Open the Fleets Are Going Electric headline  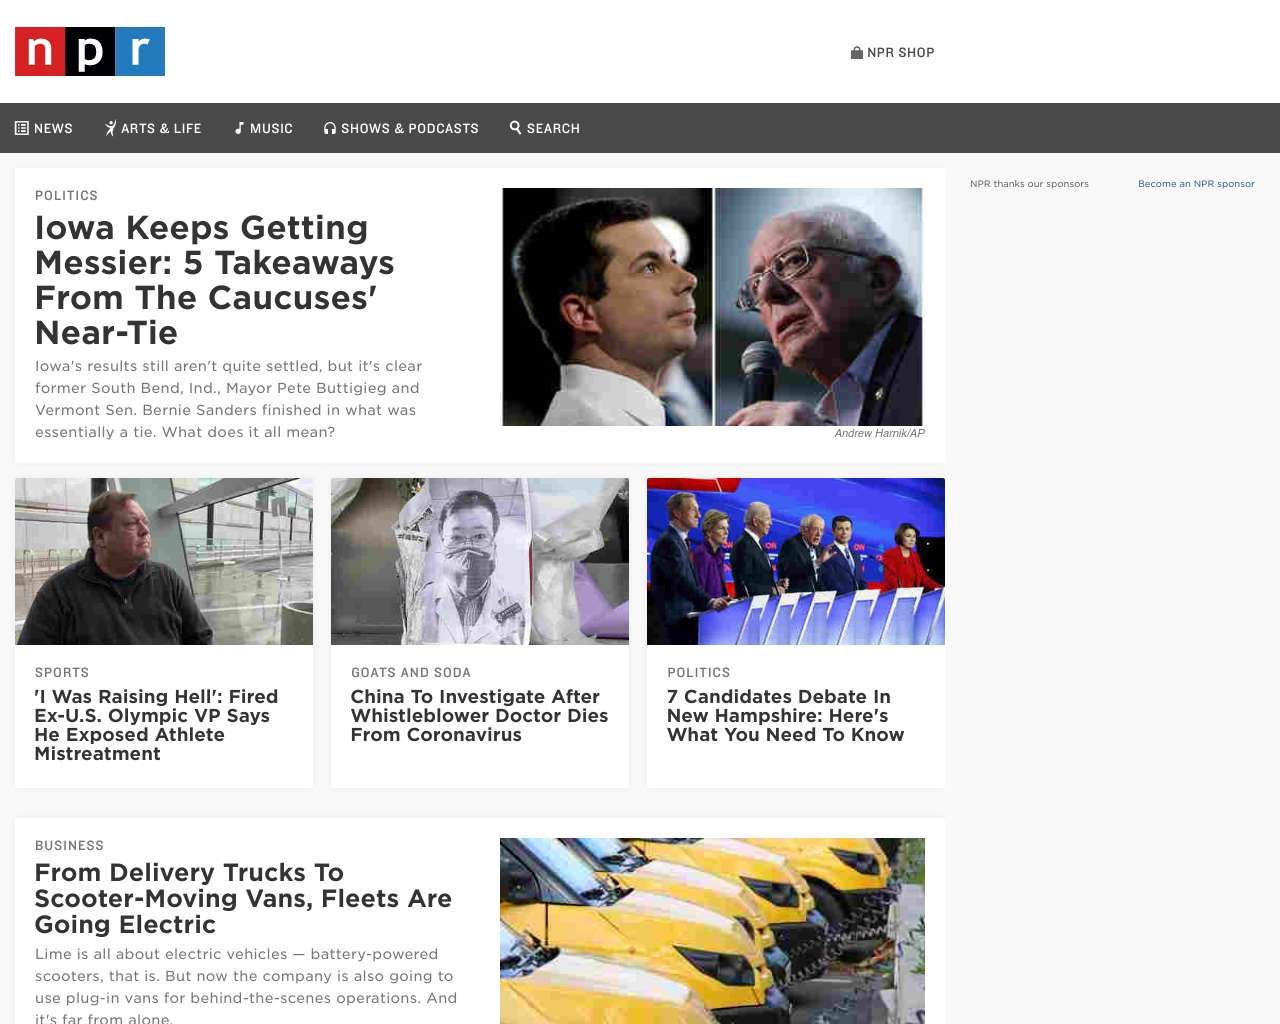(243, 899)
